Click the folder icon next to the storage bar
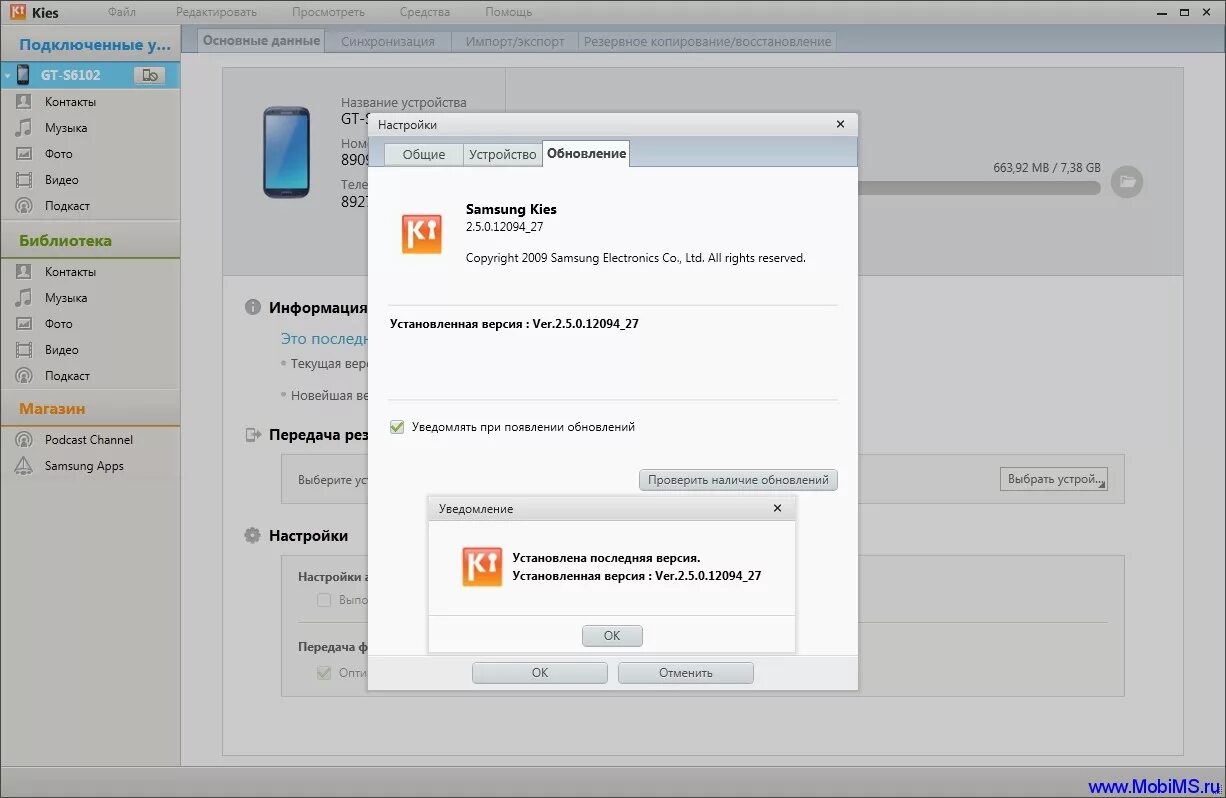The height and width of the screenshot is (798, 1226). [1127, 182]
